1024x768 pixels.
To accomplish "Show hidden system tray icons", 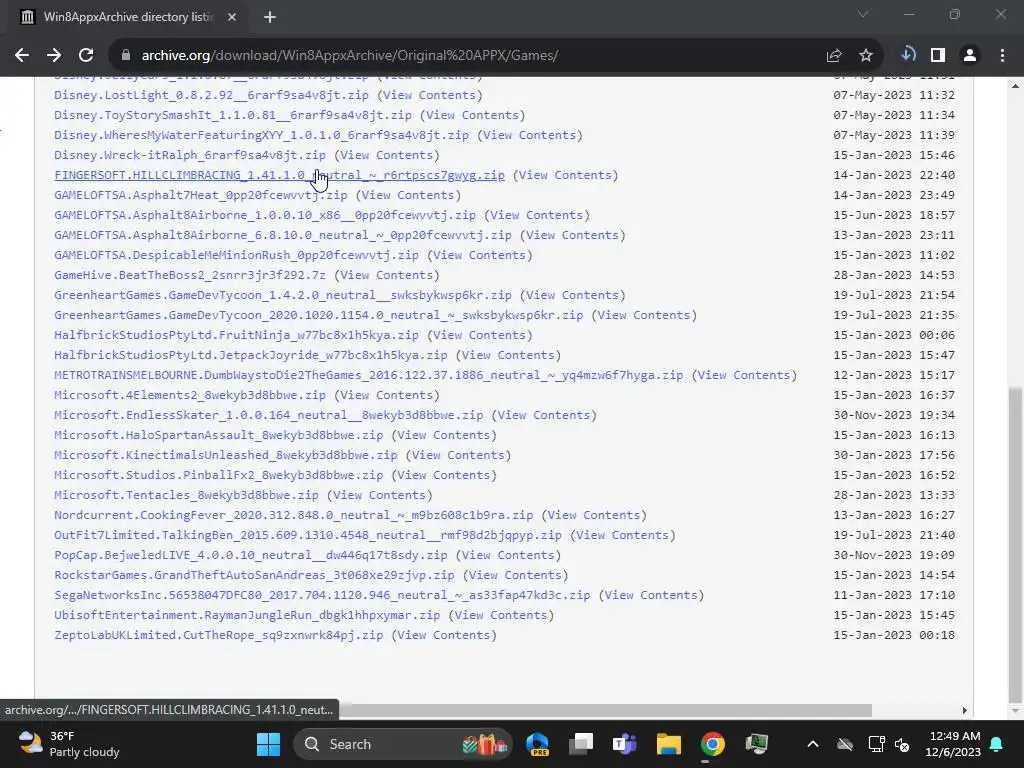I will point(812,744).
